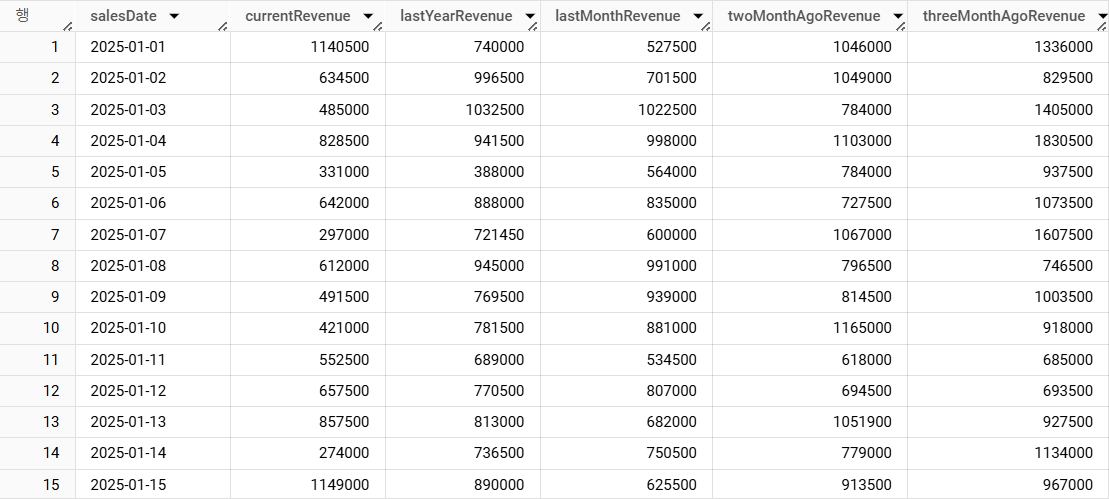Open threeMonthAgoRevenue column dropdown arrow
The width and height of the screenshot is (1109, 499).
(x=1103, y=16)
